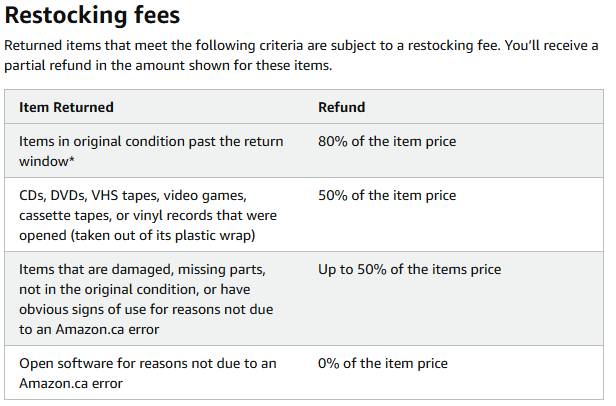Select the CDs, DVDs, VHS tapes description cell
This screenshot has width=616, height=406.
[x=148, y=215]
